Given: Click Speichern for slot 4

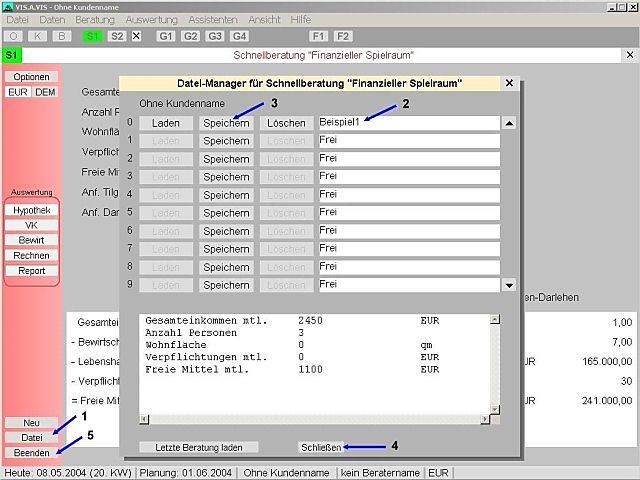Looking at the screenshot, I should pos(226,196).
